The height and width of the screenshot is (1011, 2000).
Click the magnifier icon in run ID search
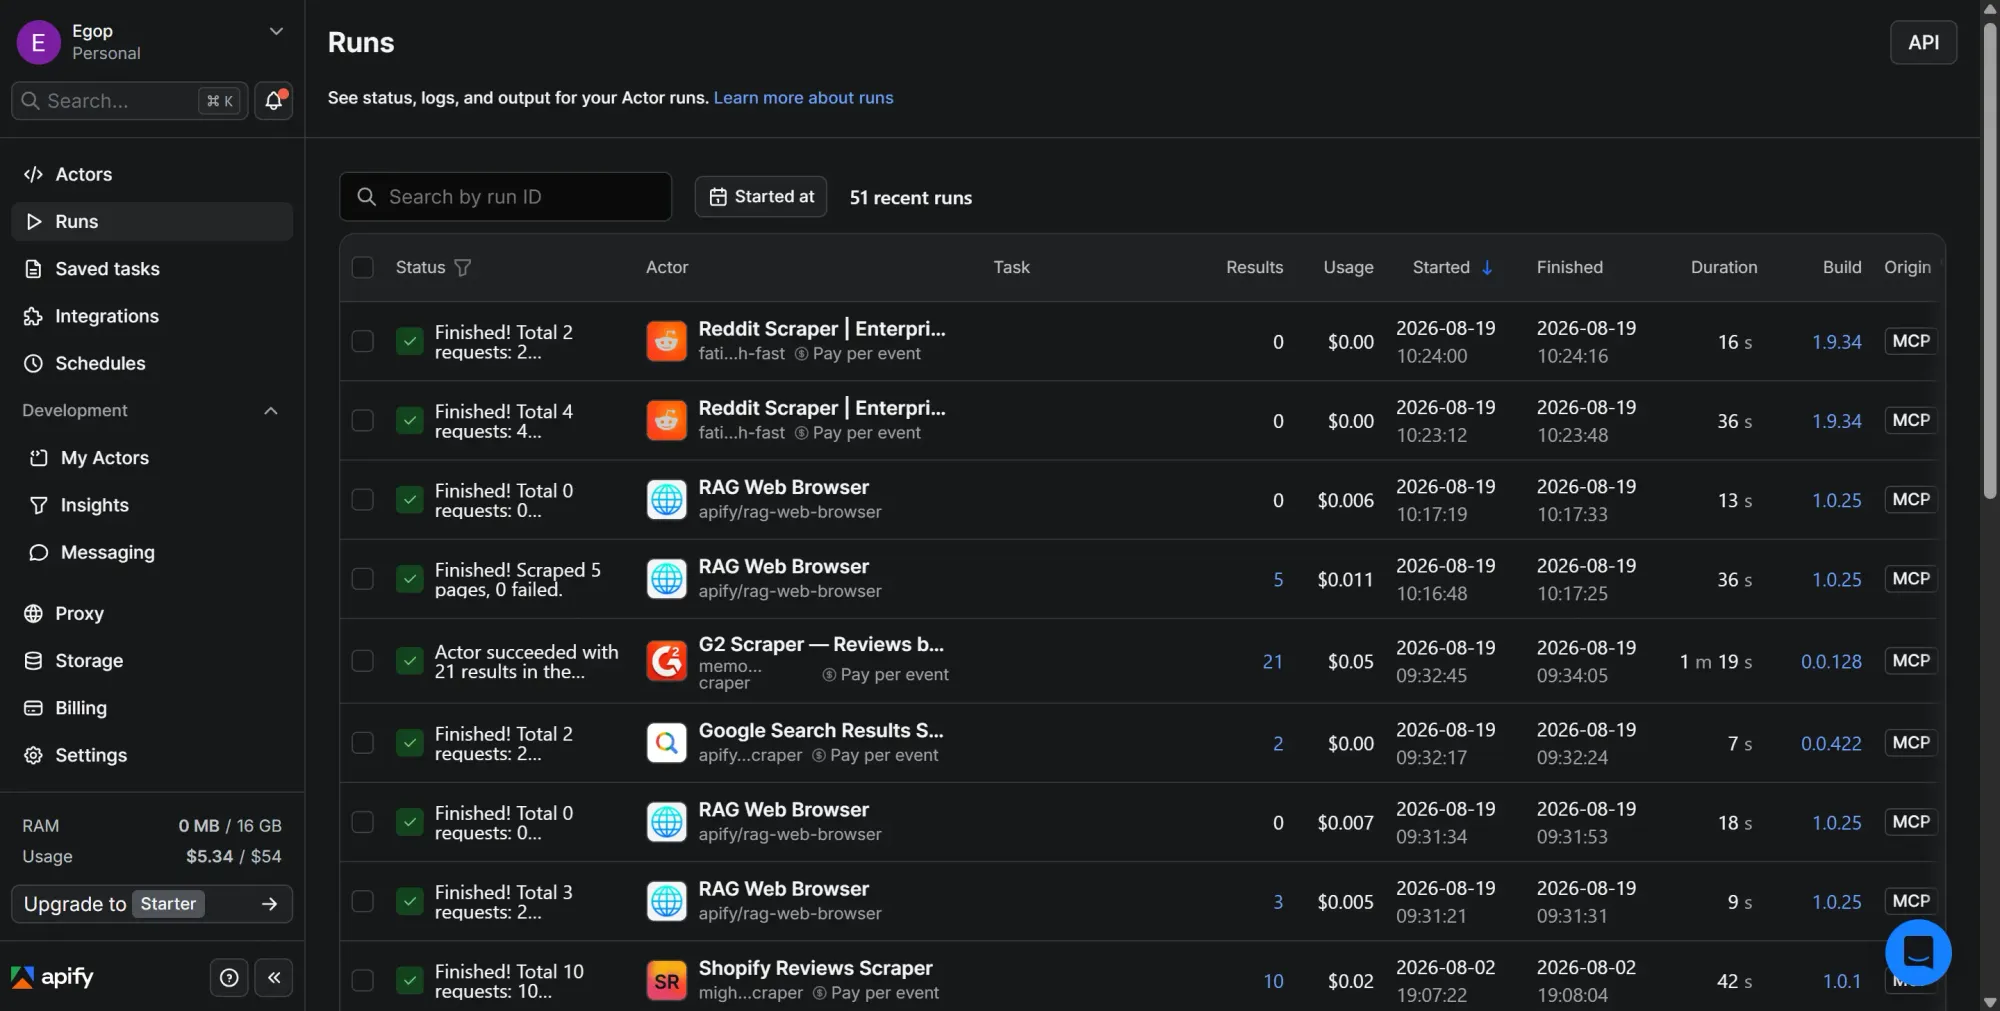click(367, 197)
